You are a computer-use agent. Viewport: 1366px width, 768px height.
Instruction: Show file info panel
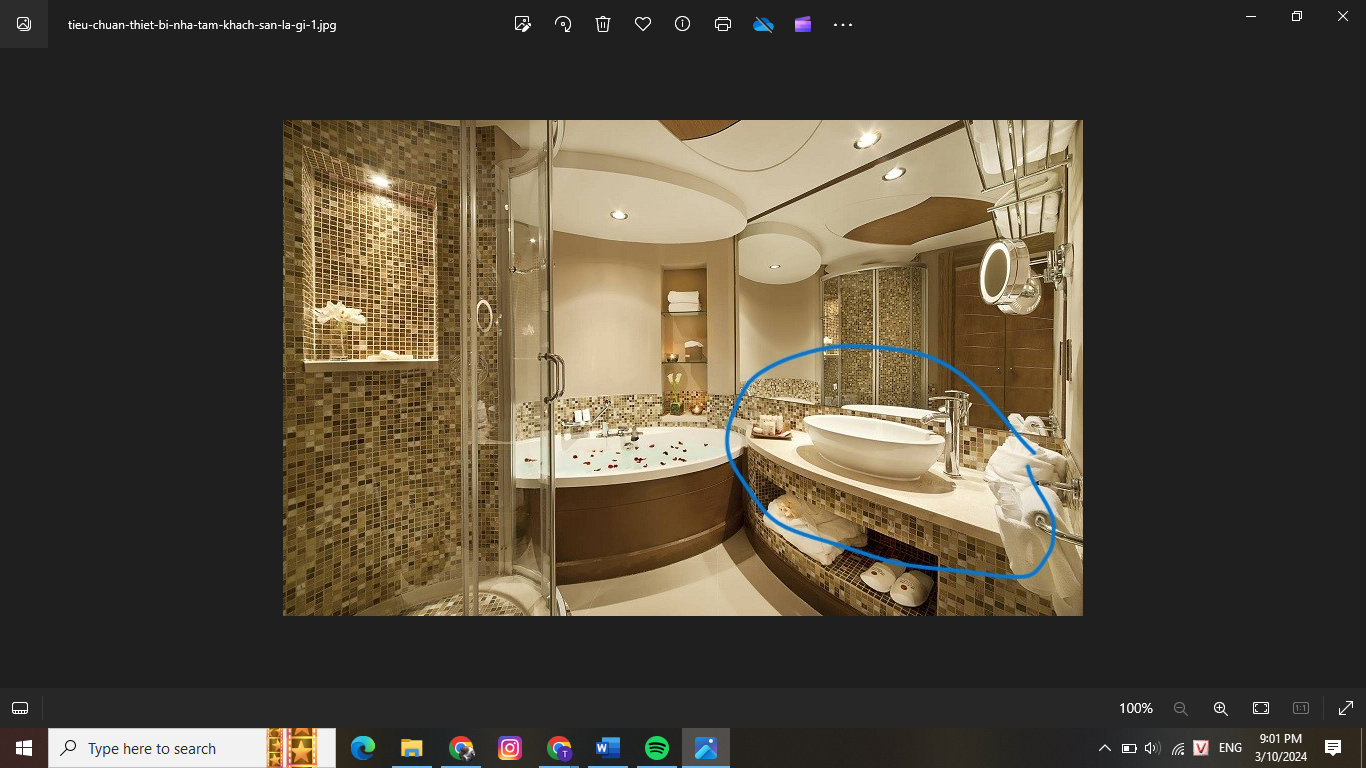coord(683,24)
